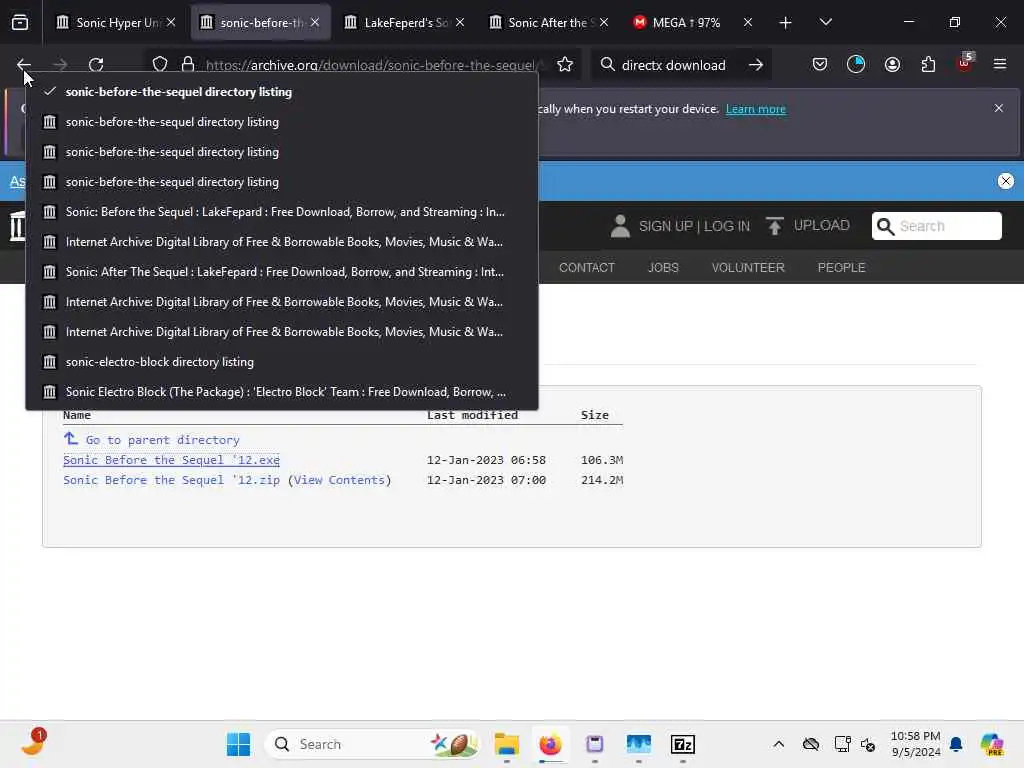This screenshot has height=768, width=1024.
Task: Click the directx download search field
Action: pyautogui.click(x=673, y=65)
